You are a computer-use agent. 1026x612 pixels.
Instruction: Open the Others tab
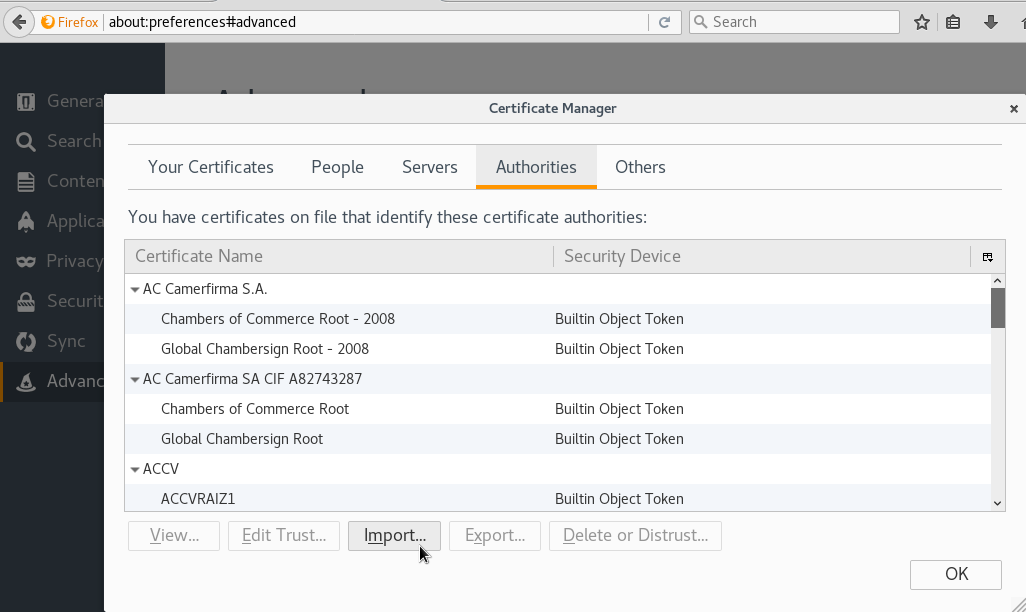640,167
